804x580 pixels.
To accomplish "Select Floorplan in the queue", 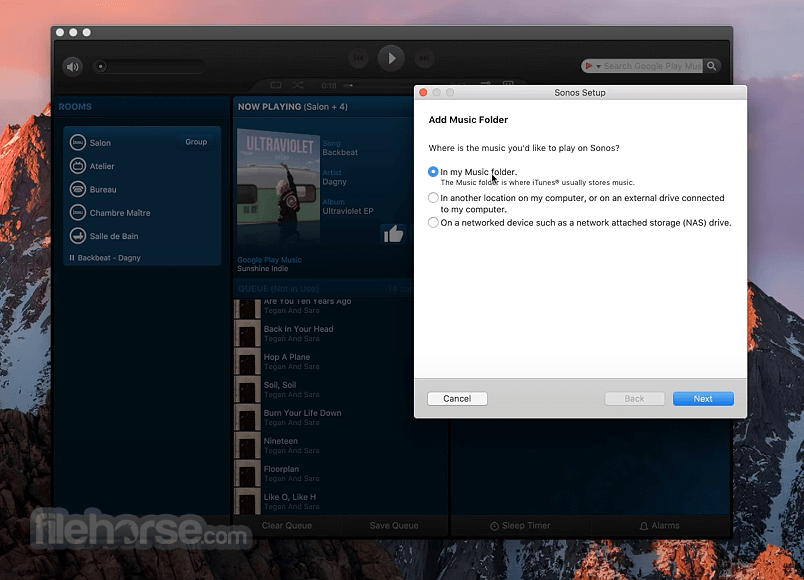I will coord(341,473).
